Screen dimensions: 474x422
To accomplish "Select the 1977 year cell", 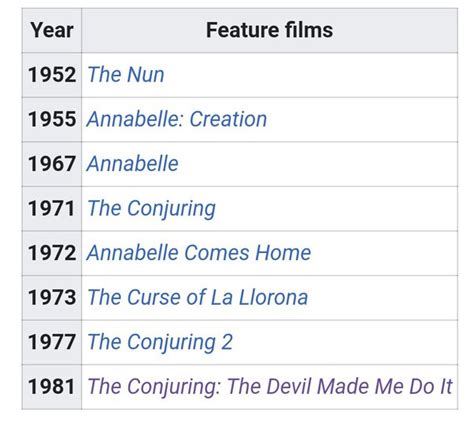I will click(x=52, y=342).
